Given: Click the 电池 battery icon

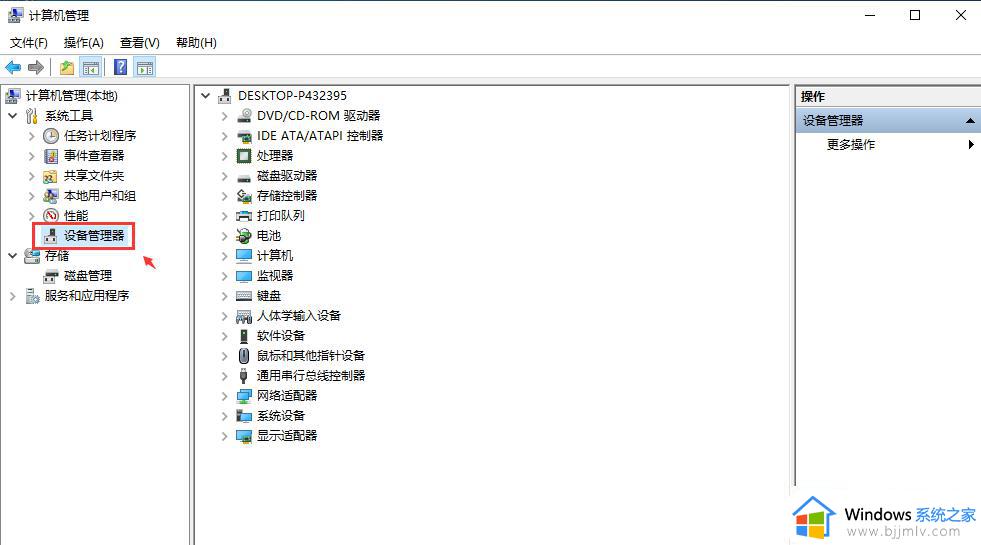Looking at the screenshot, I should click(244, 236).
